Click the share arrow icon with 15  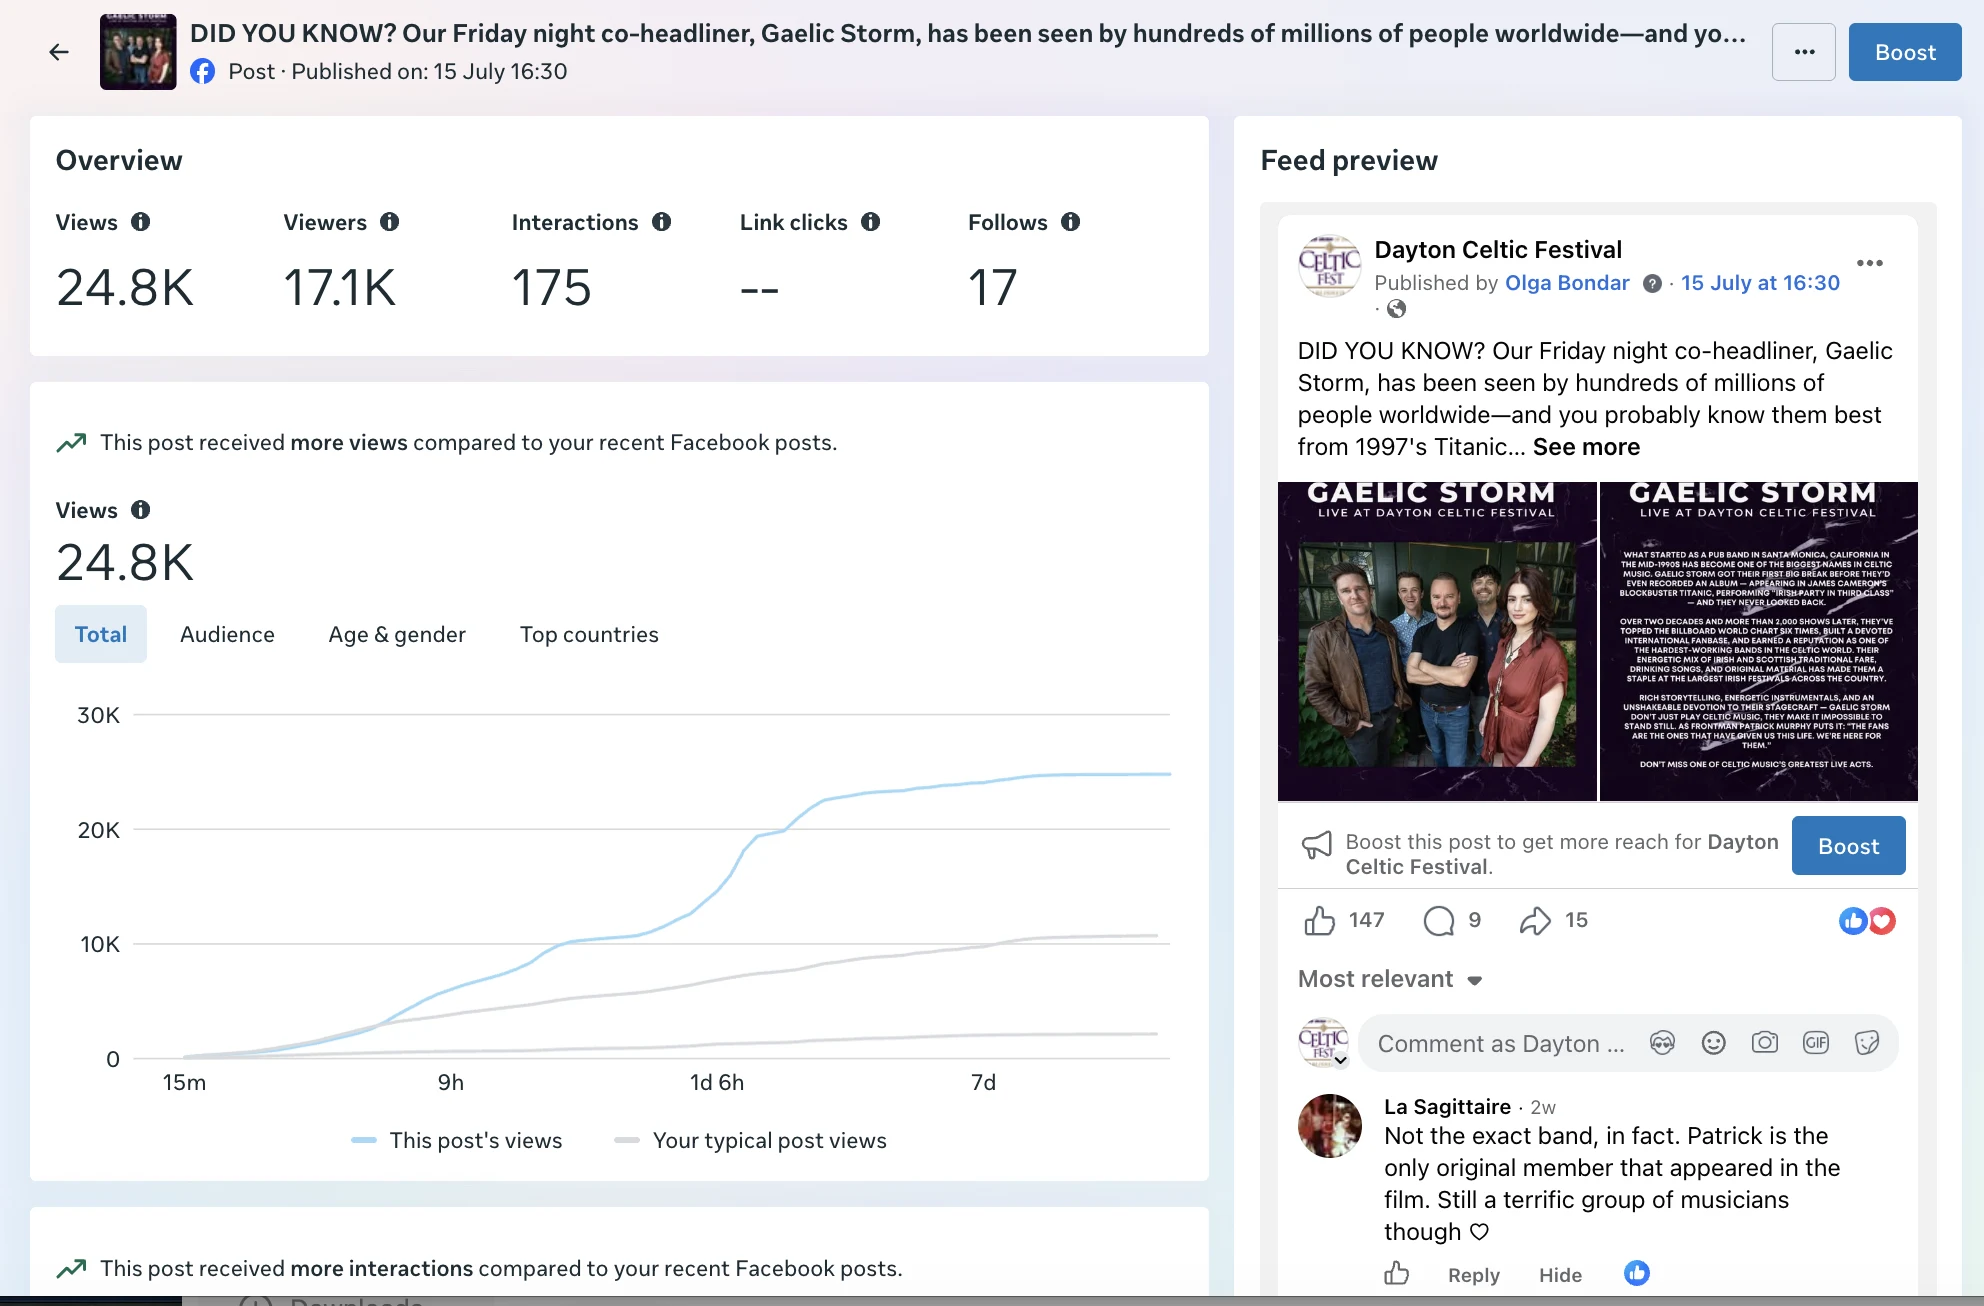pos(1534,920)
